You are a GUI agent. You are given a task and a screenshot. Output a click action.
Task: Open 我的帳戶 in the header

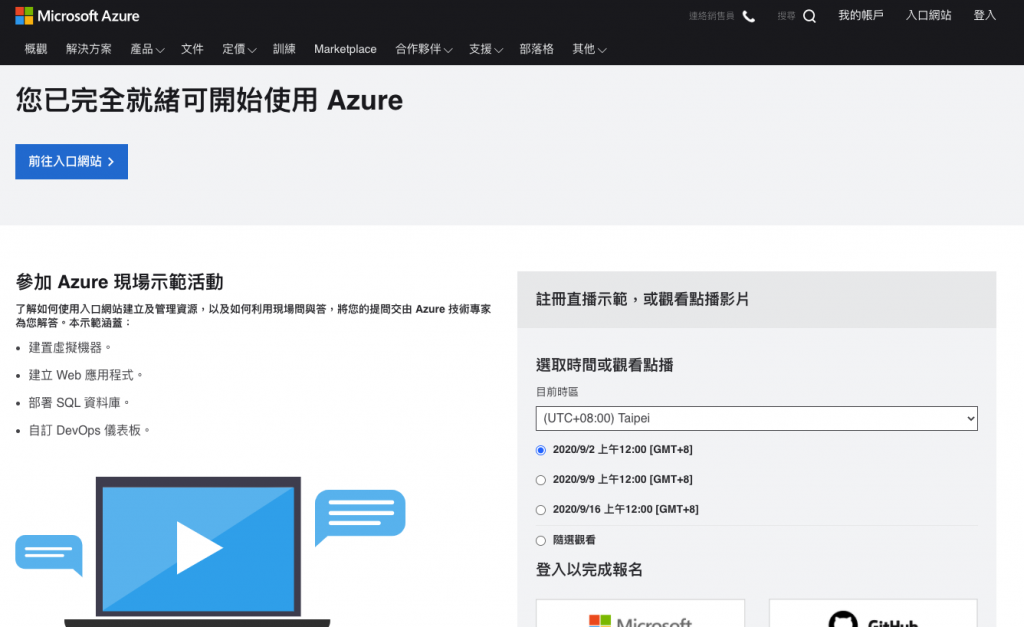tap(861, 16)
